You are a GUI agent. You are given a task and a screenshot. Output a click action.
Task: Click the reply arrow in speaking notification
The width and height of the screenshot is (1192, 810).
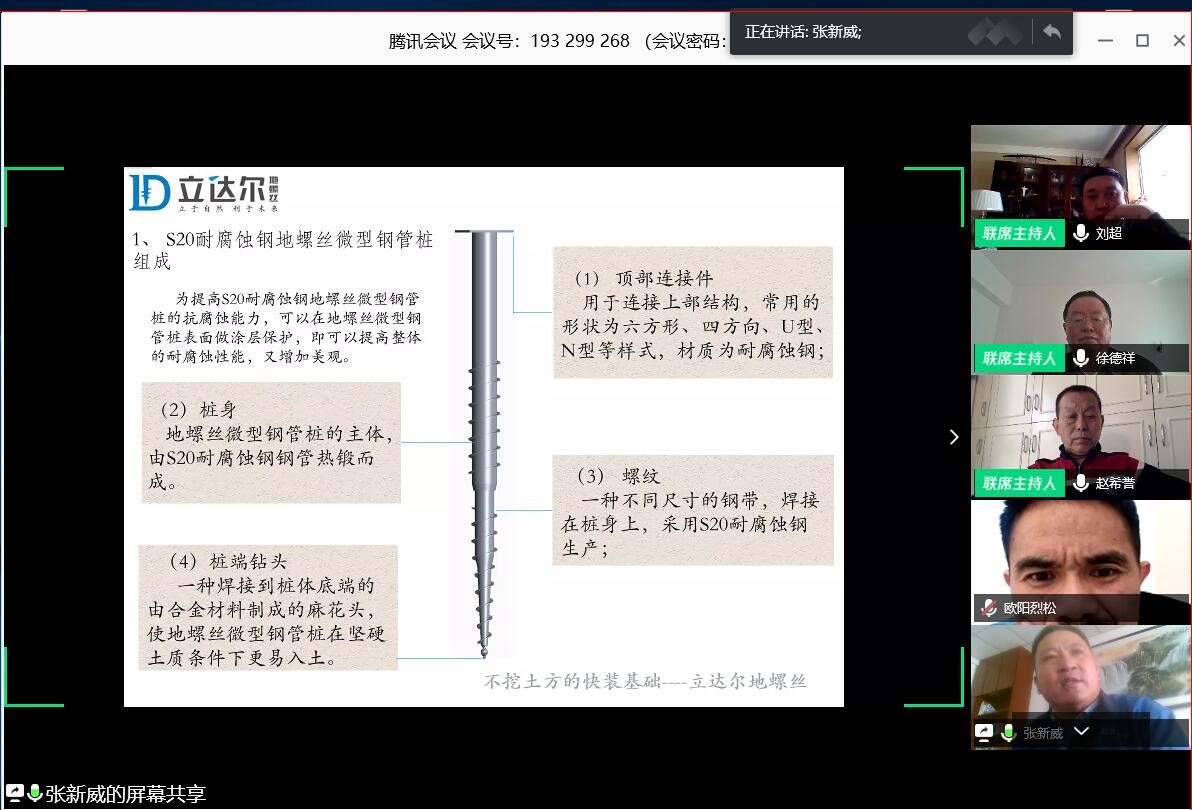point(1051,32)
